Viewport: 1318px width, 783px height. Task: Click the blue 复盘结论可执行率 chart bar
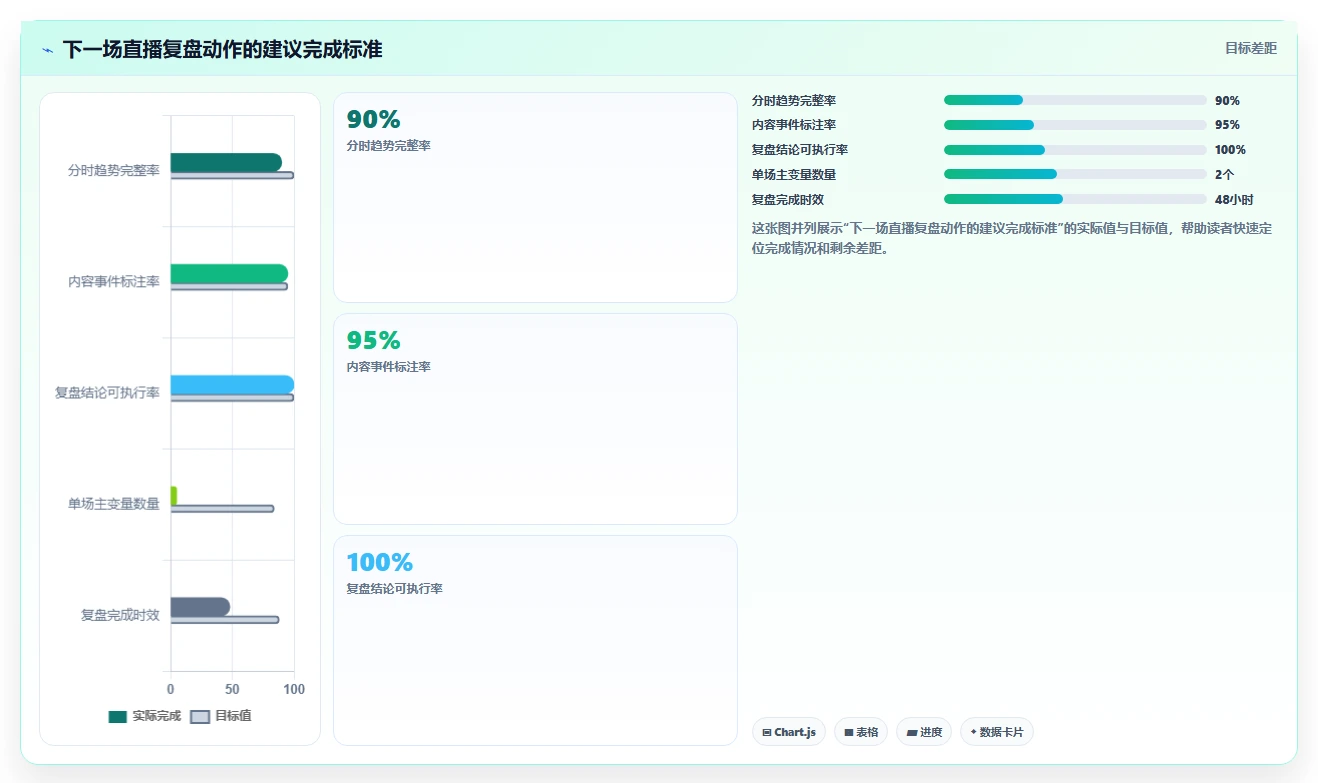(x=232, y=385)
